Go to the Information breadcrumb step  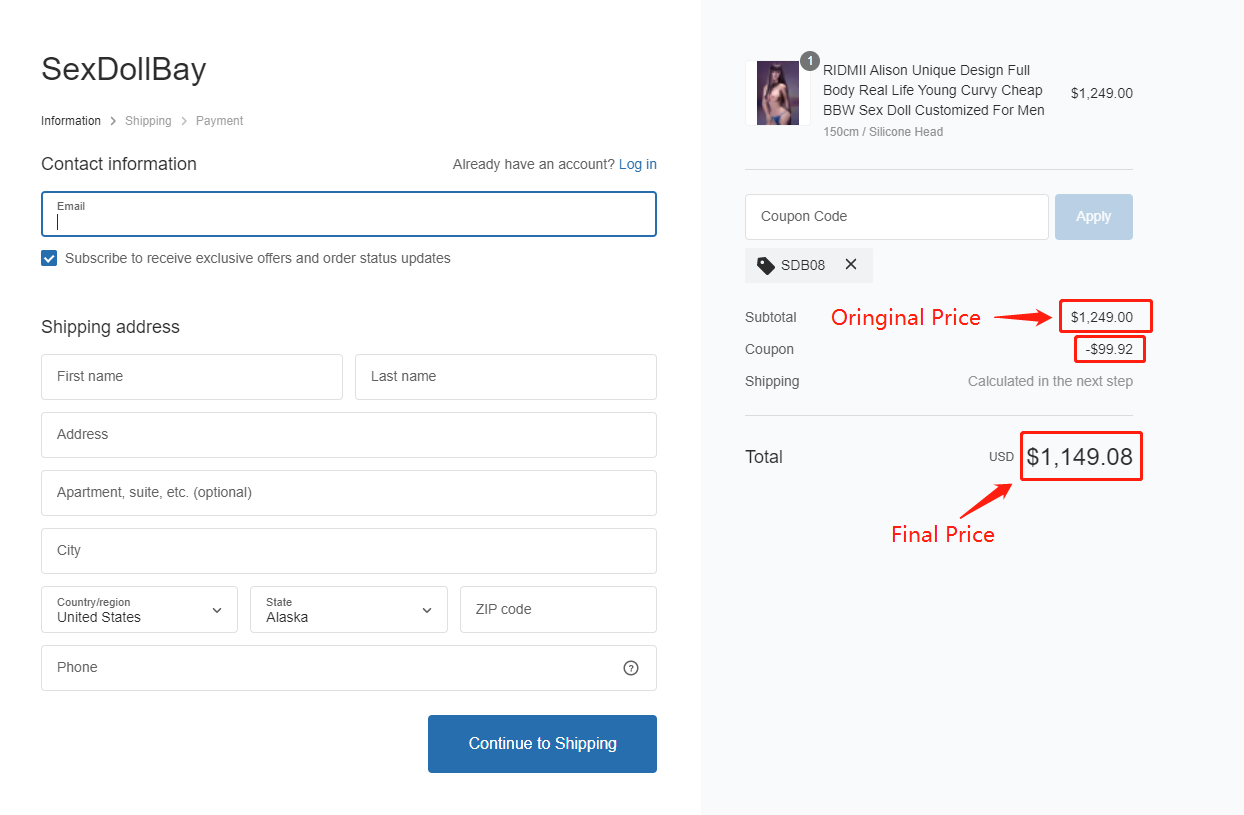(x=71, y=121)
